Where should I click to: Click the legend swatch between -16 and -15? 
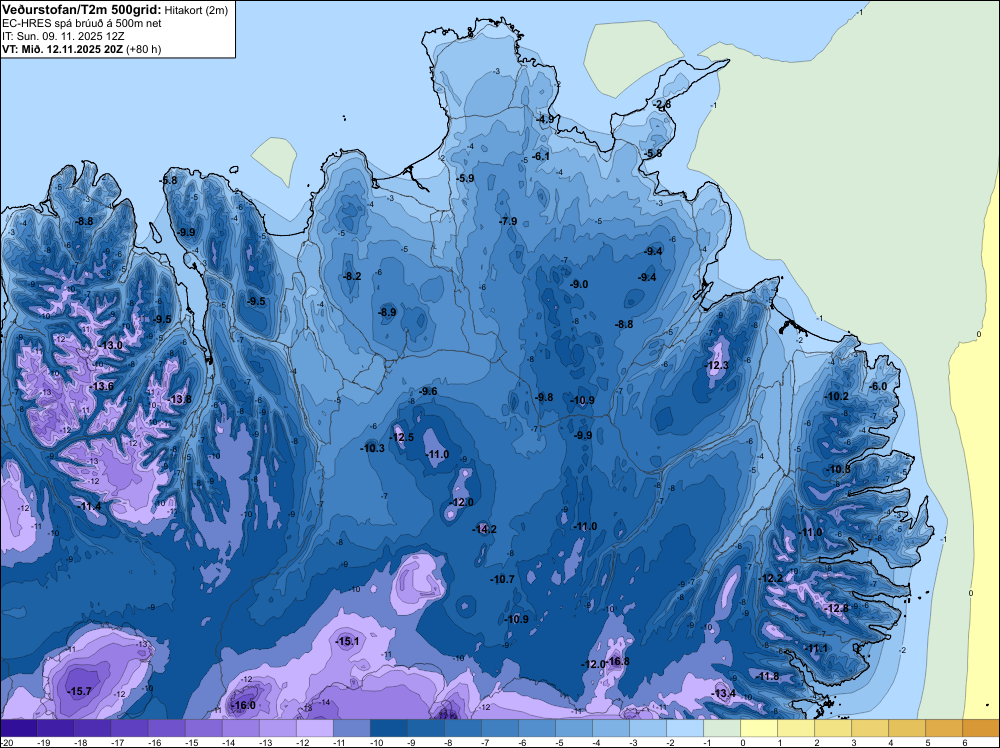click(167, 728)
